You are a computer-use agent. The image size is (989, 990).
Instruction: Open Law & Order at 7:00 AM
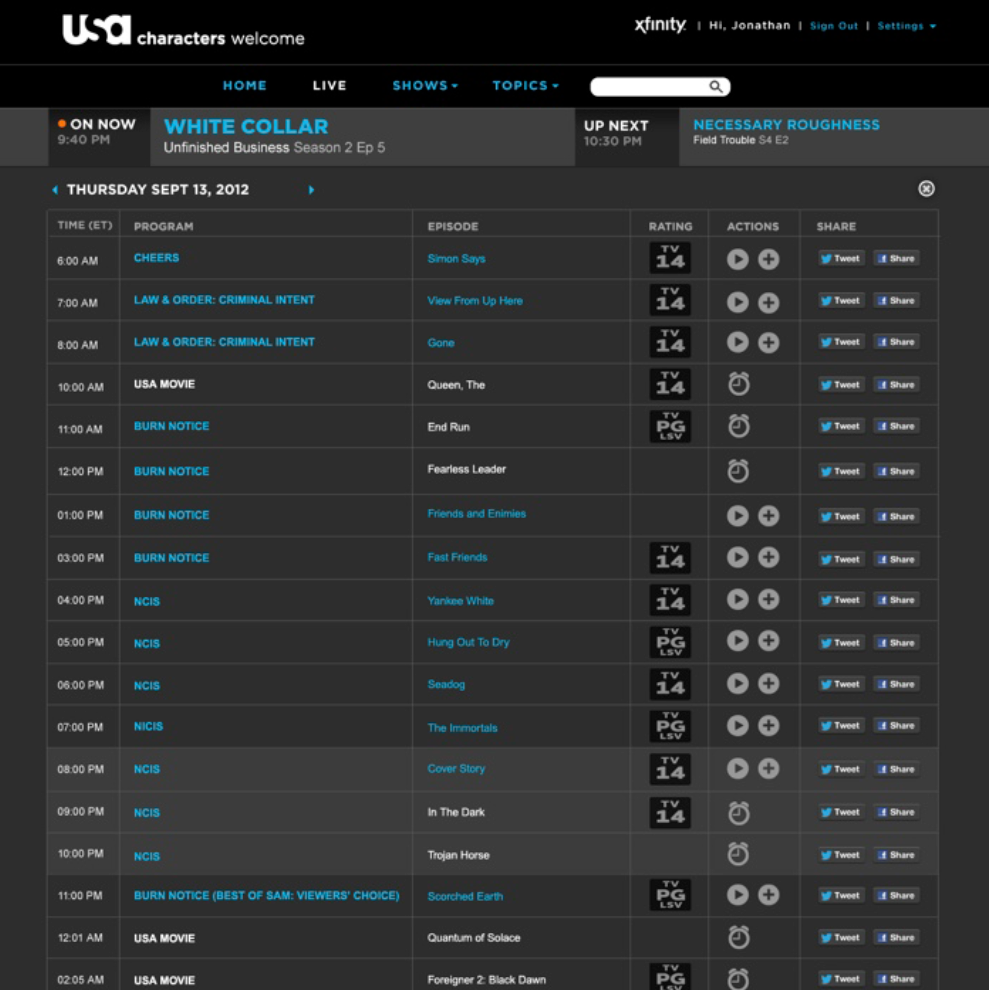[224, 300]
